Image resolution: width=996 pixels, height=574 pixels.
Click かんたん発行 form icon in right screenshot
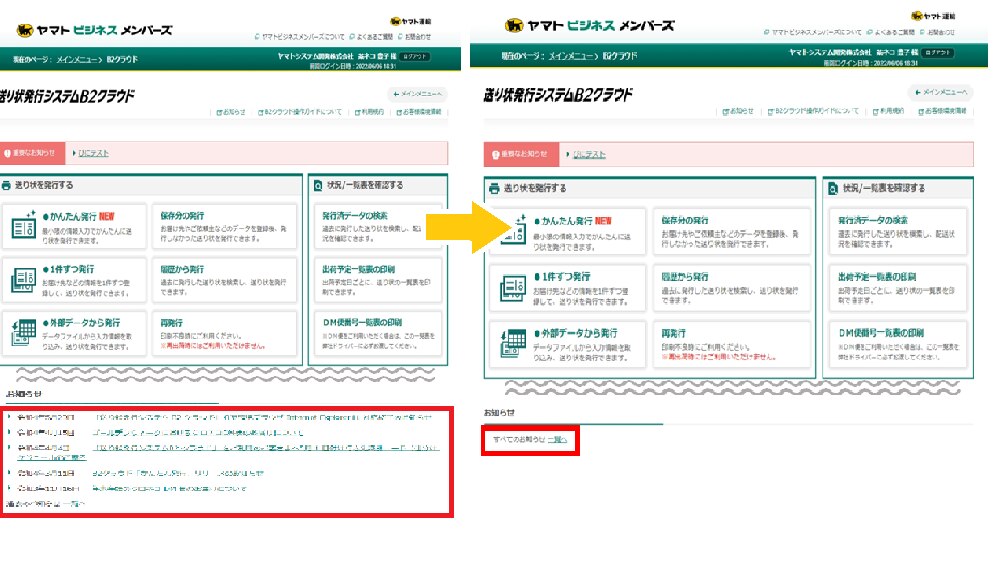[x=513, y=230]
